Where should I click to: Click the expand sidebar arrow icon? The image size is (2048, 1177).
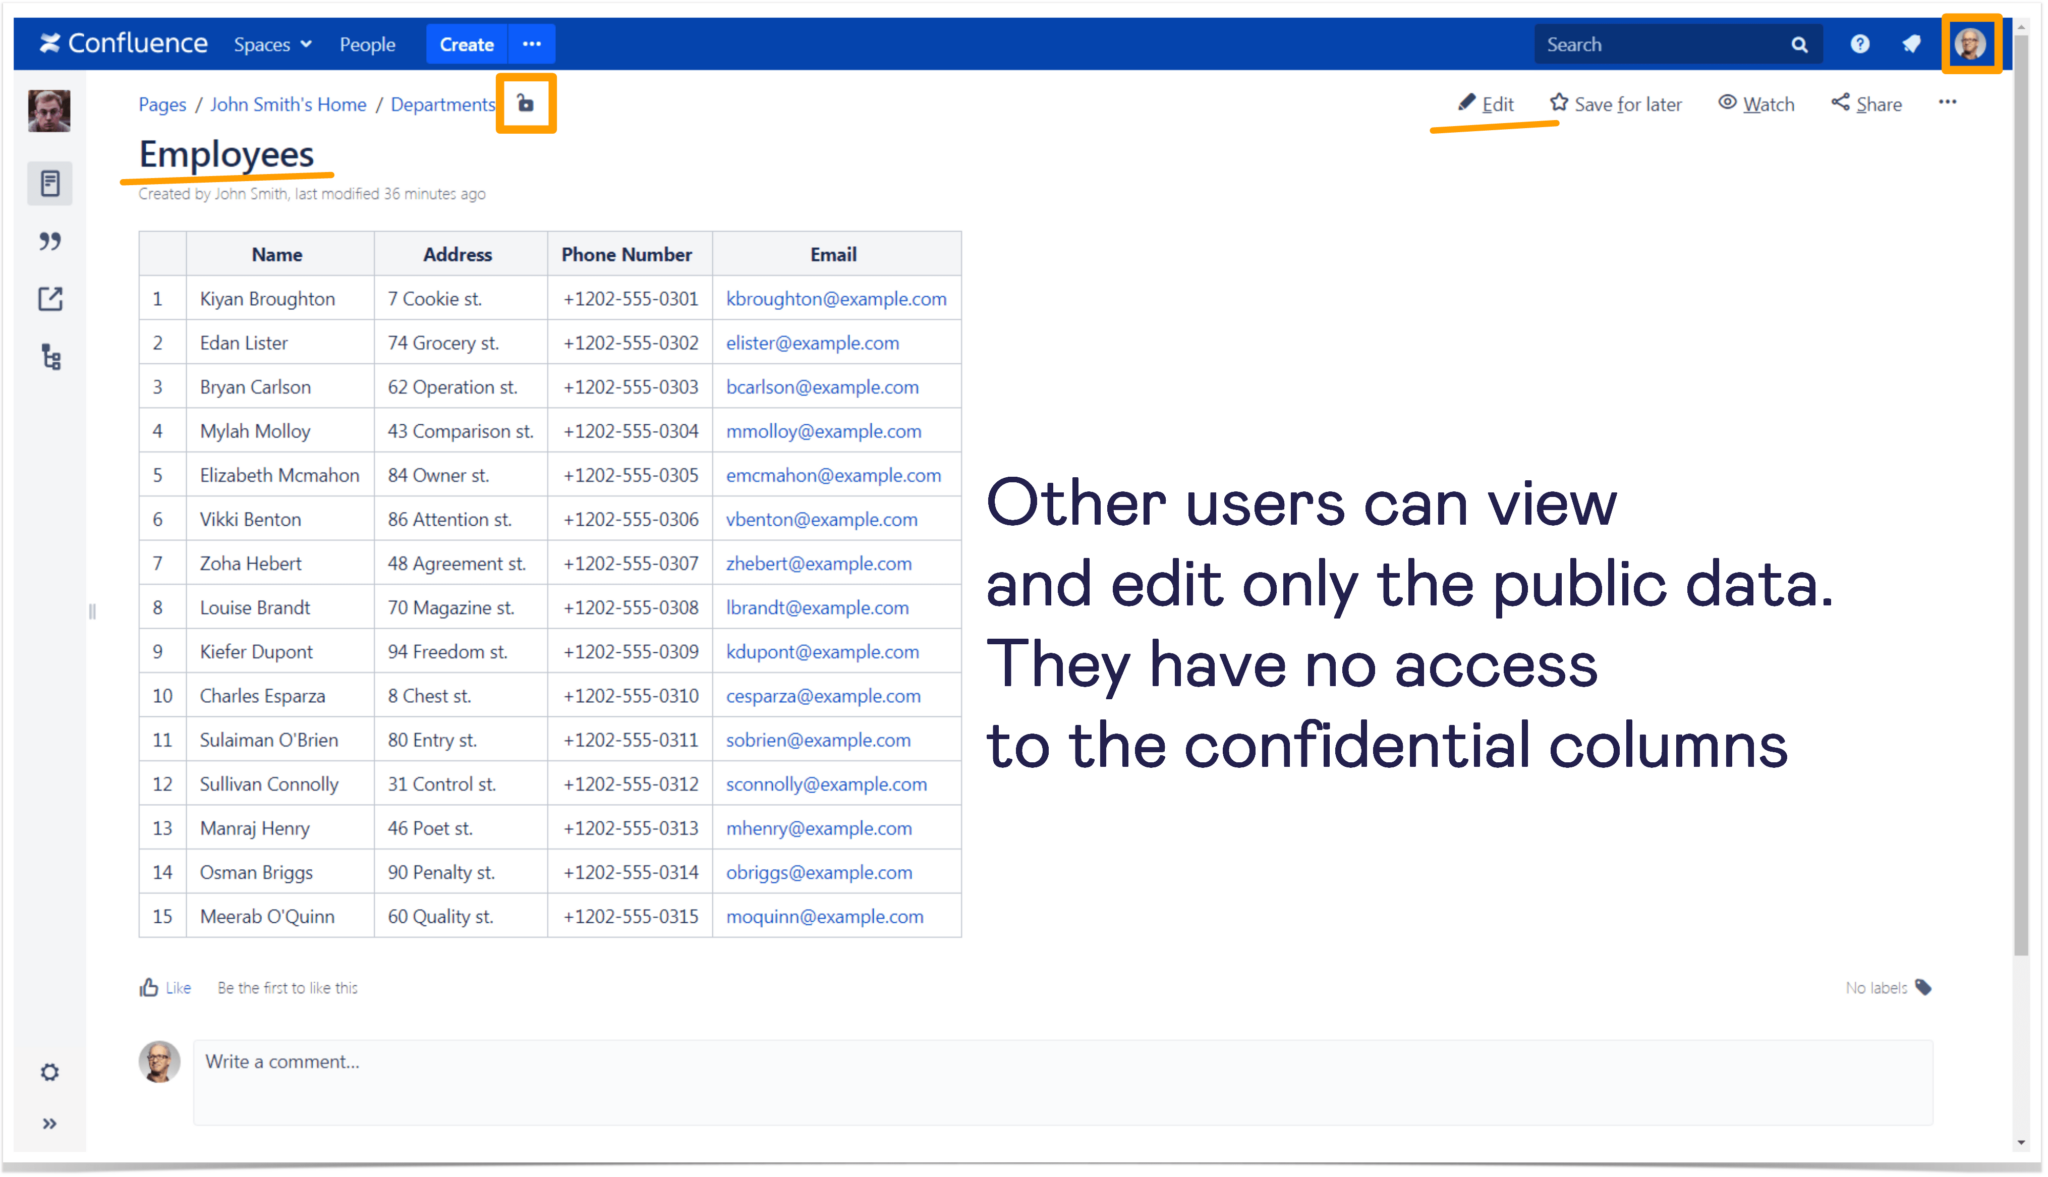coord(49,1124)
